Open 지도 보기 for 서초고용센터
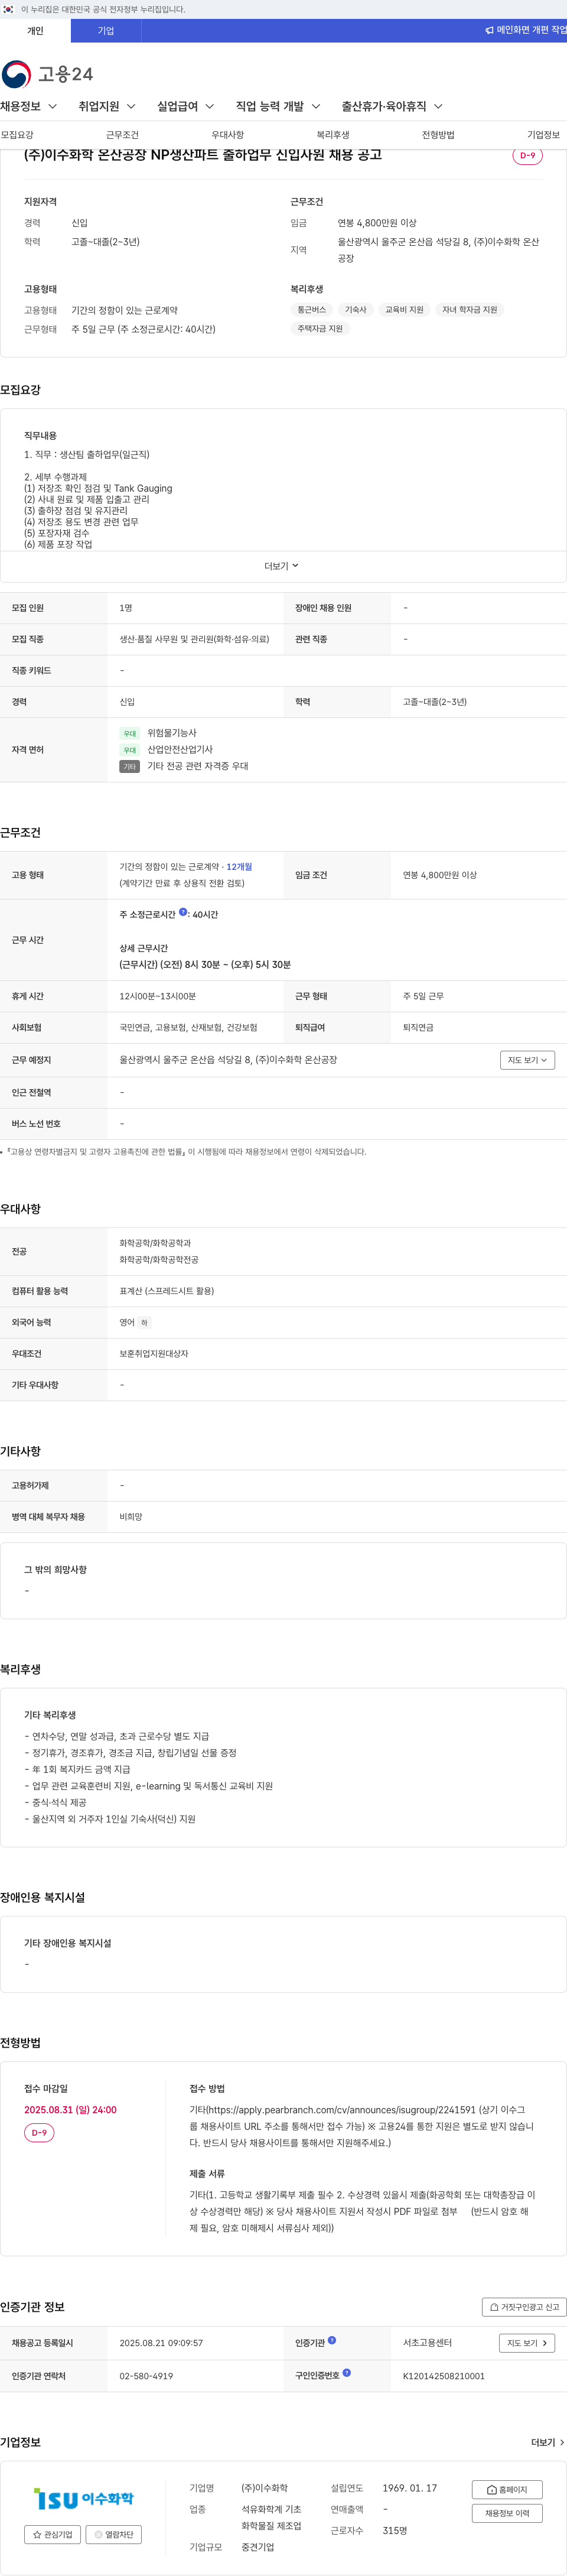567x2576 pixels. click(x=527, y=2343)
